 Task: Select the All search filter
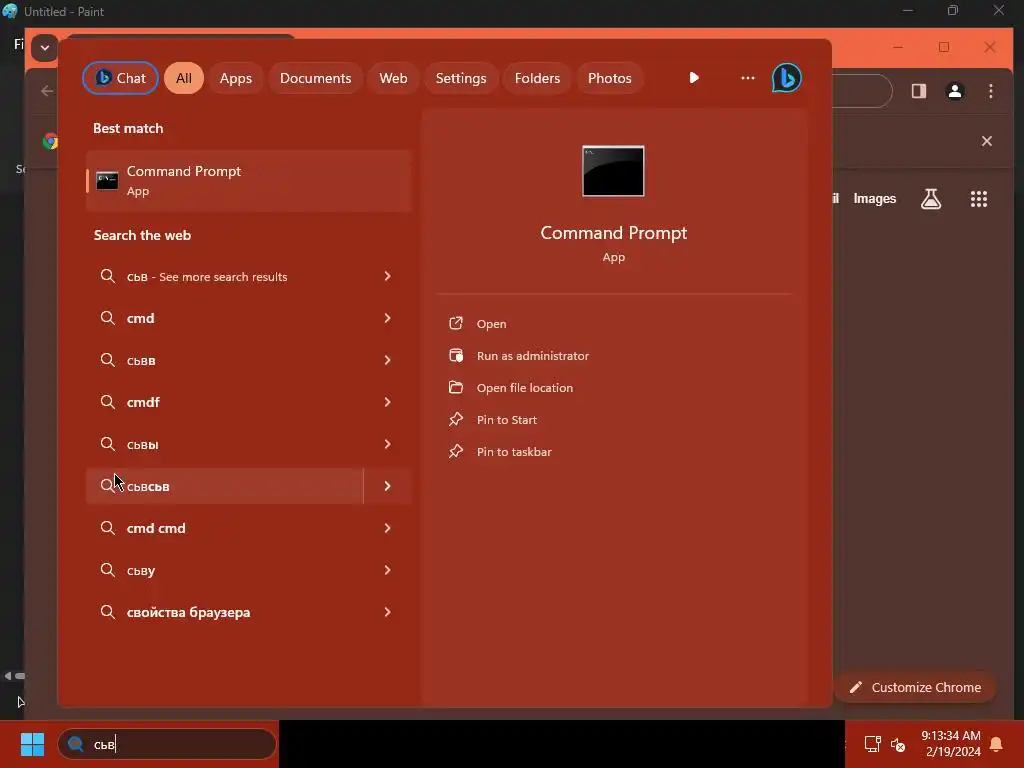click(x=184, y=78)
